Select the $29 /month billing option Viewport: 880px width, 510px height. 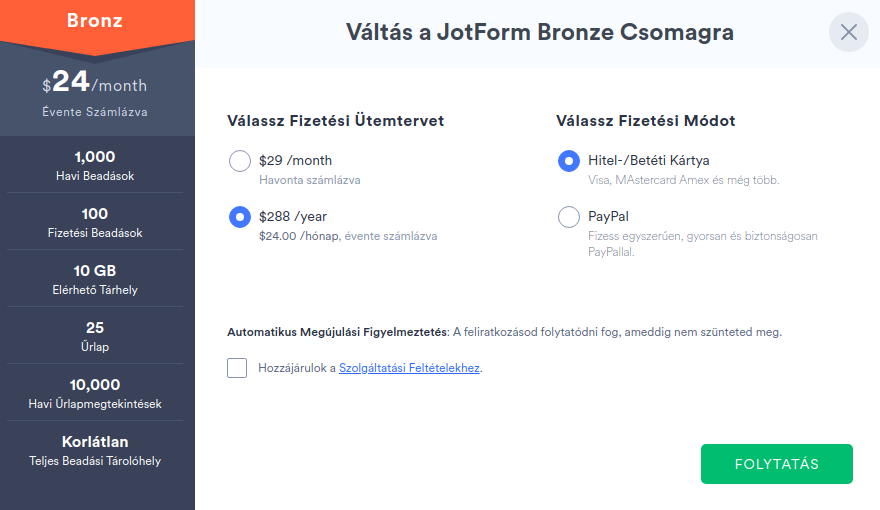coord(240,161)
